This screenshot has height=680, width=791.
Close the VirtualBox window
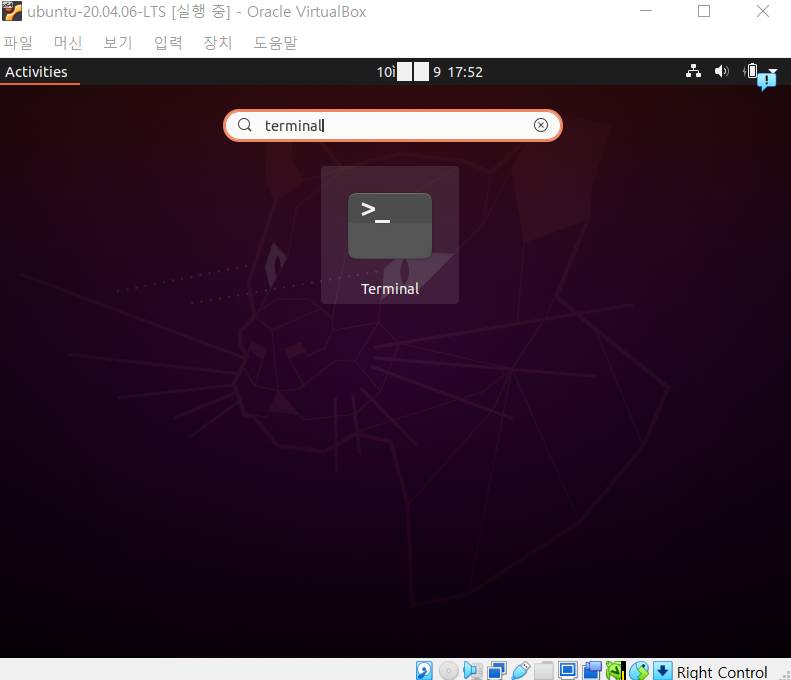[x=763, y=11]
